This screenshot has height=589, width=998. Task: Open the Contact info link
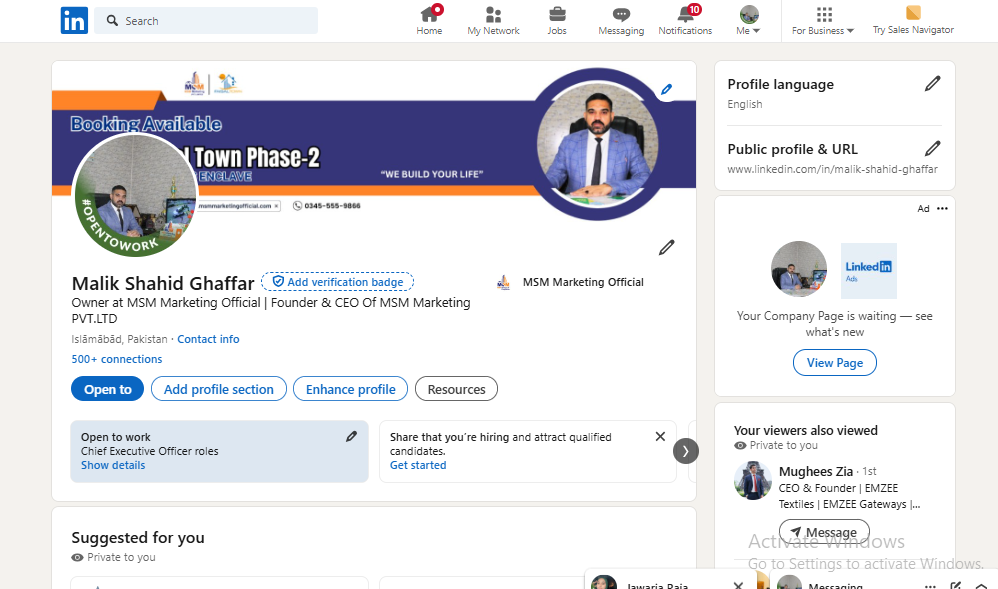point(208,339)
